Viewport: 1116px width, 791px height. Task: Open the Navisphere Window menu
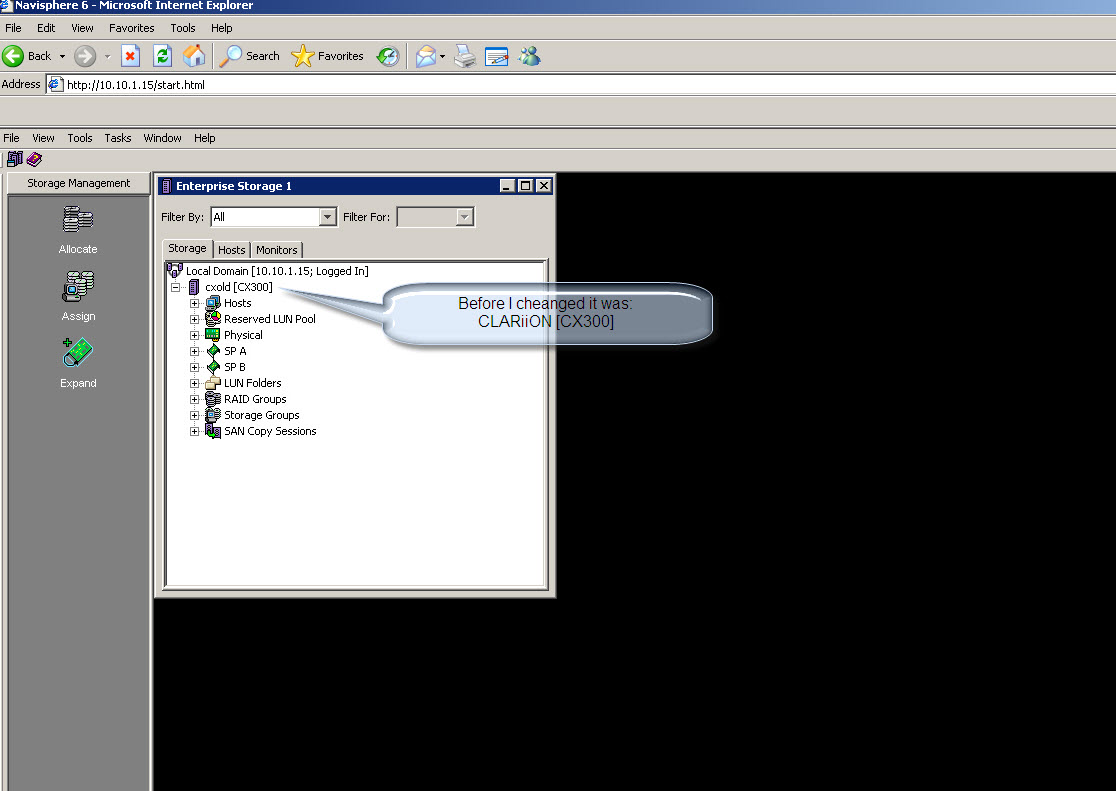point(162,138)
